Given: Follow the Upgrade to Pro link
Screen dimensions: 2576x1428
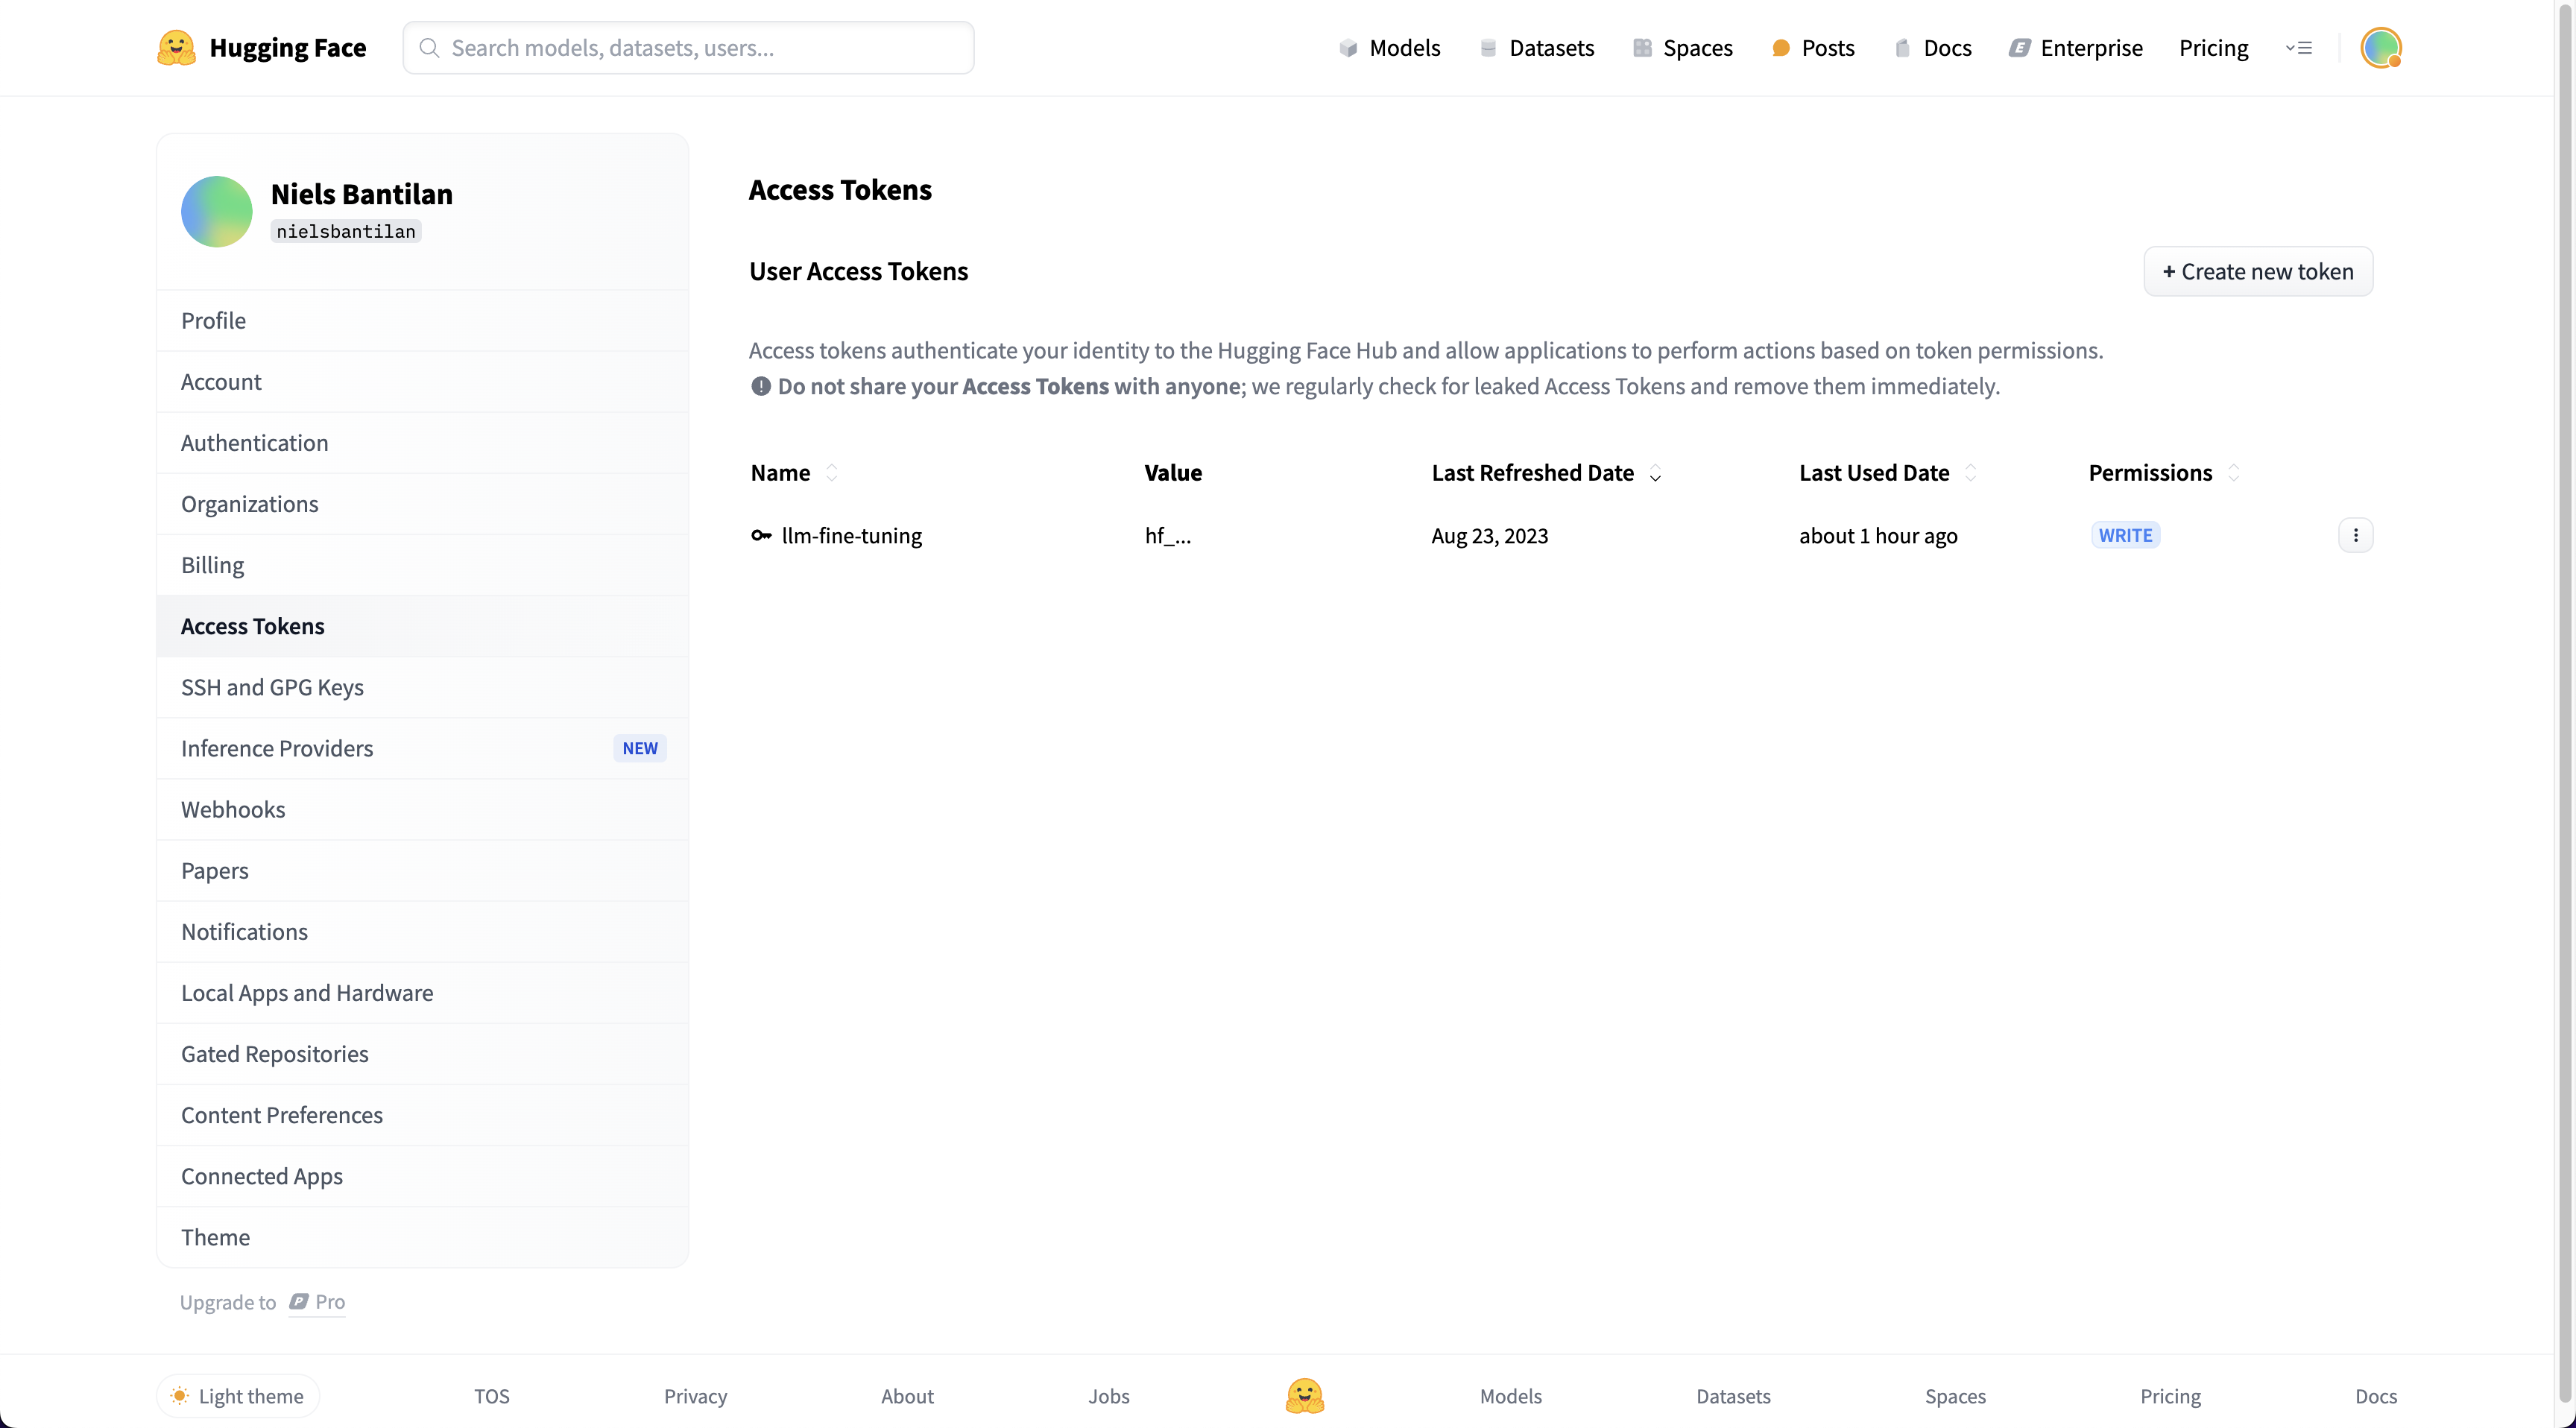Looking at the screenshot, I should 317,1301.
